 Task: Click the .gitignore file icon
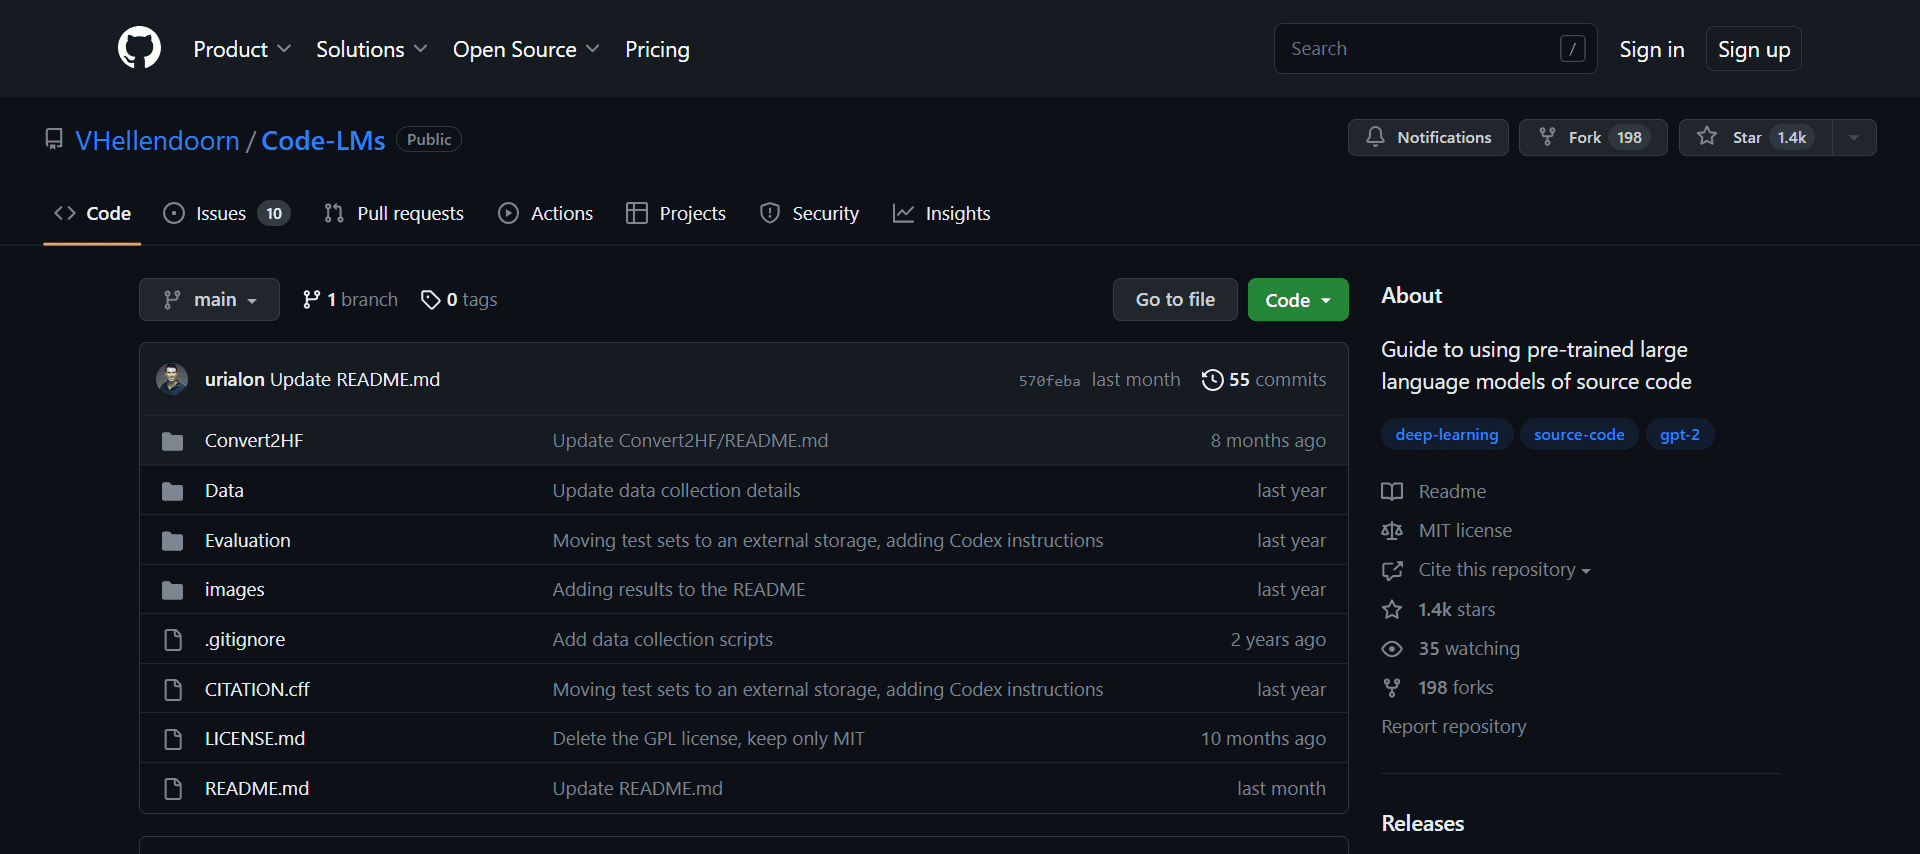pos(173,640)
